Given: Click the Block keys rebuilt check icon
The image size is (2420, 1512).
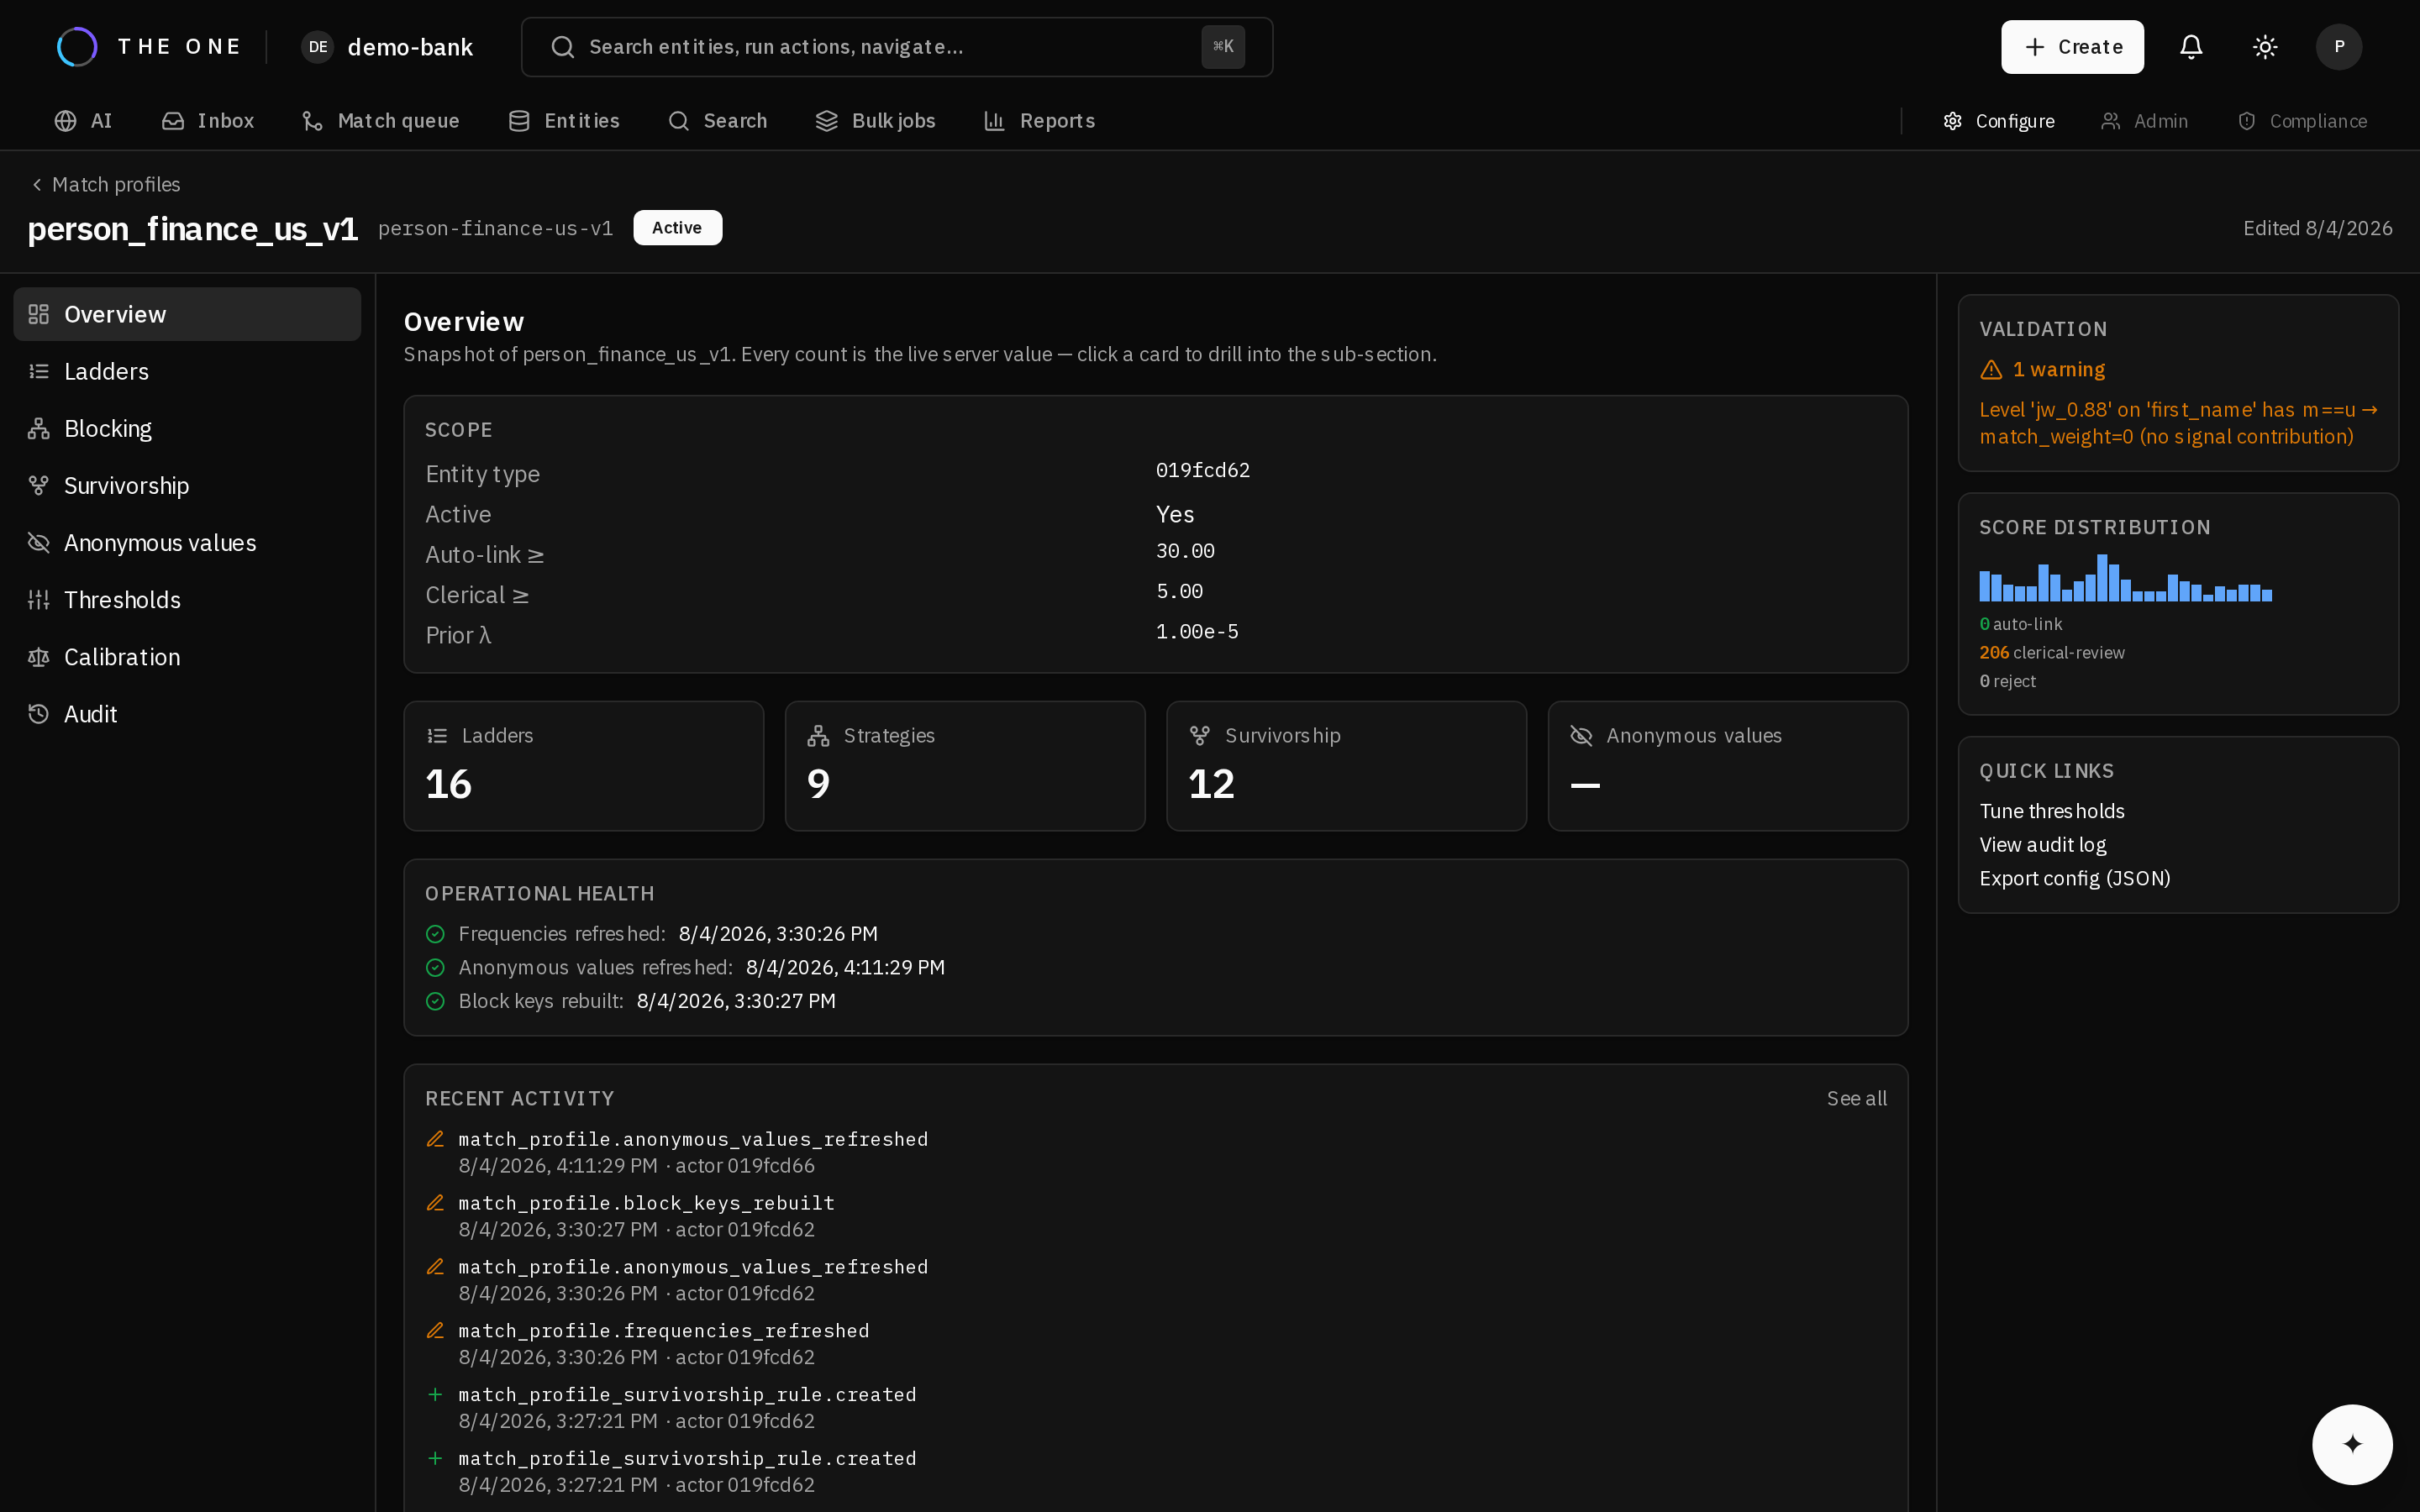Looking at the screenshot, I should [x=435, y=1001].
